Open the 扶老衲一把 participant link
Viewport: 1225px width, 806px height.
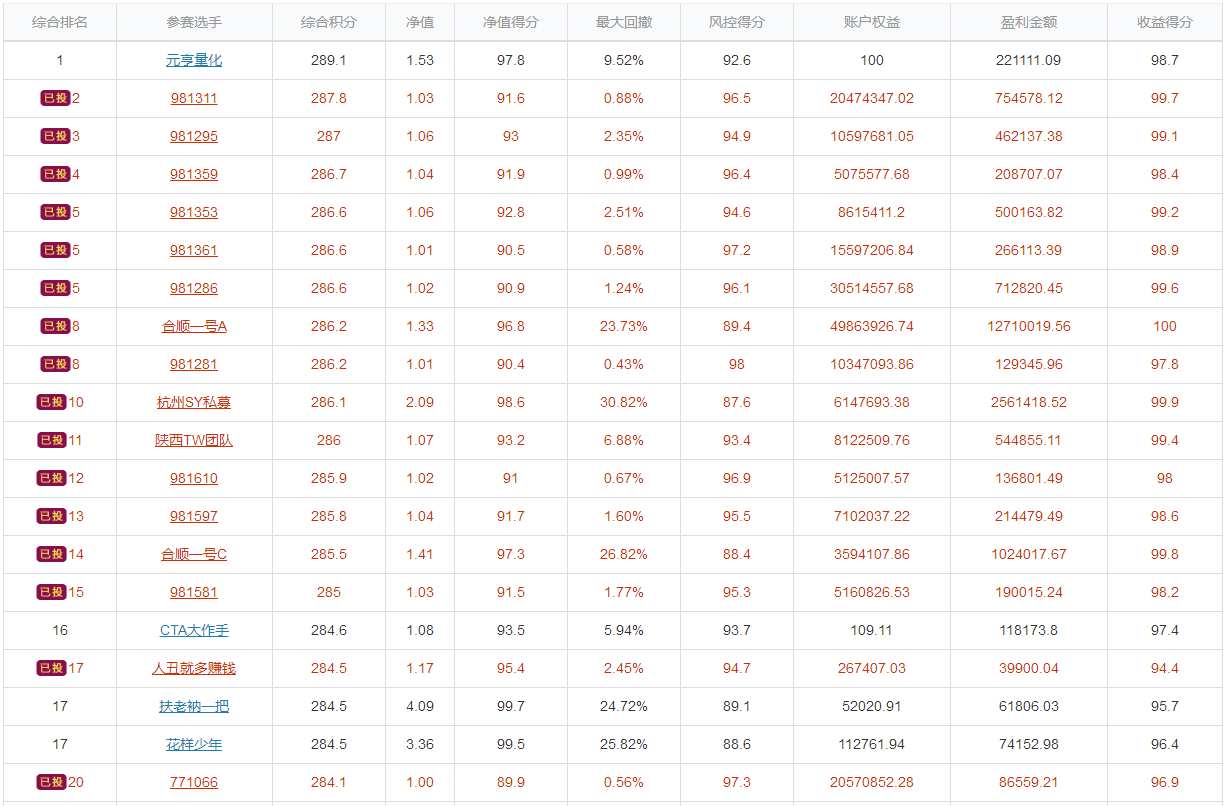pos(194,706)
